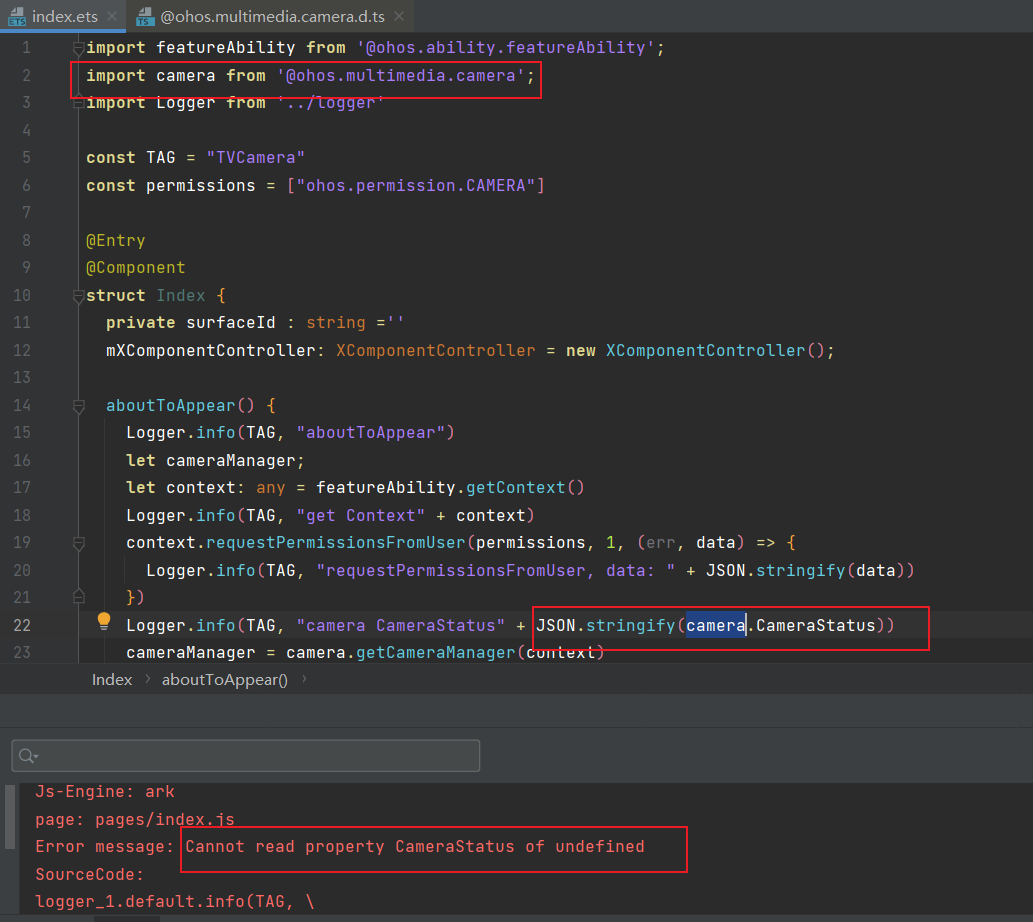Click the 'Cannot read property CameraStatus of undefined' message
This screenshot has height=922, width=1033.
coord(415,847)
